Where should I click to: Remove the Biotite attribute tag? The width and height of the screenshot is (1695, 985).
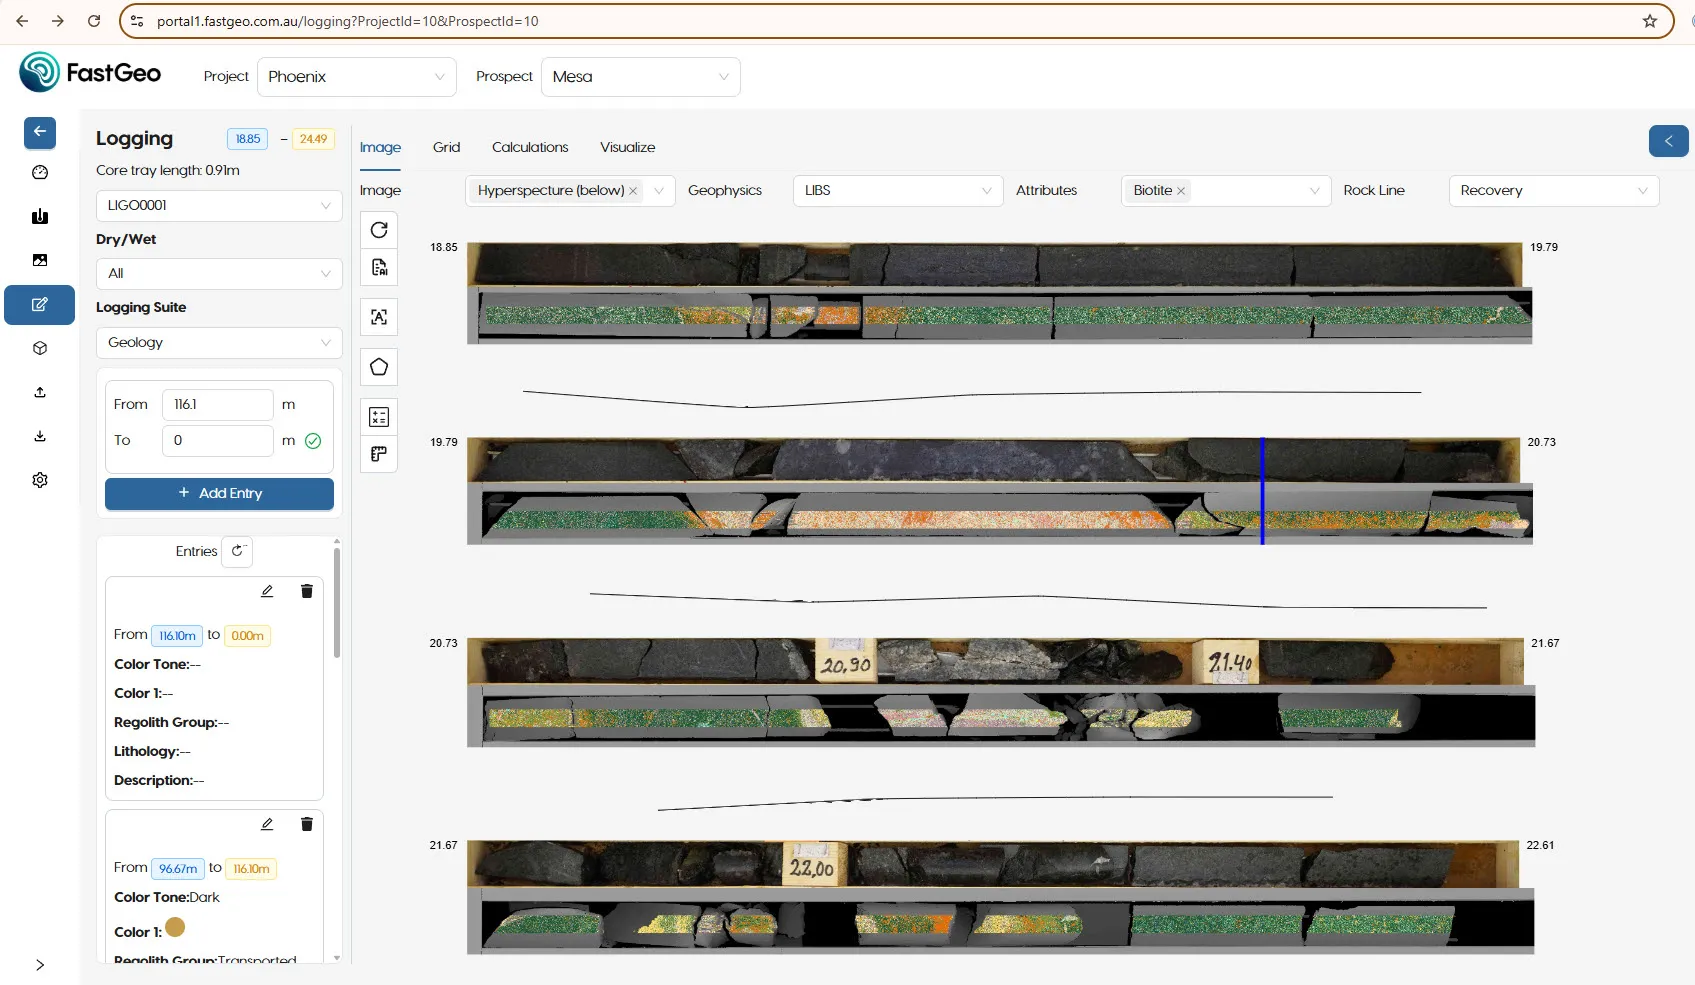1181,191
